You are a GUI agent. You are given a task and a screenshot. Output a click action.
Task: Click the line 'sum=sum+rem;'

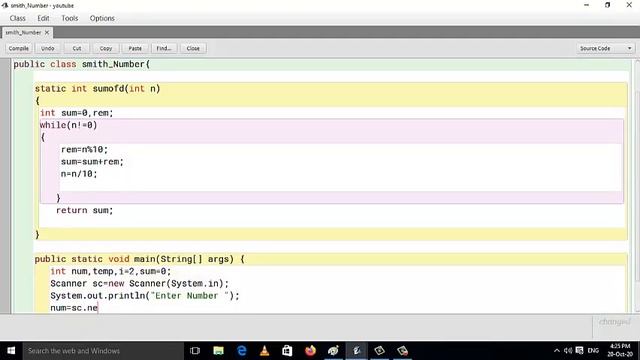click(92, 162)
